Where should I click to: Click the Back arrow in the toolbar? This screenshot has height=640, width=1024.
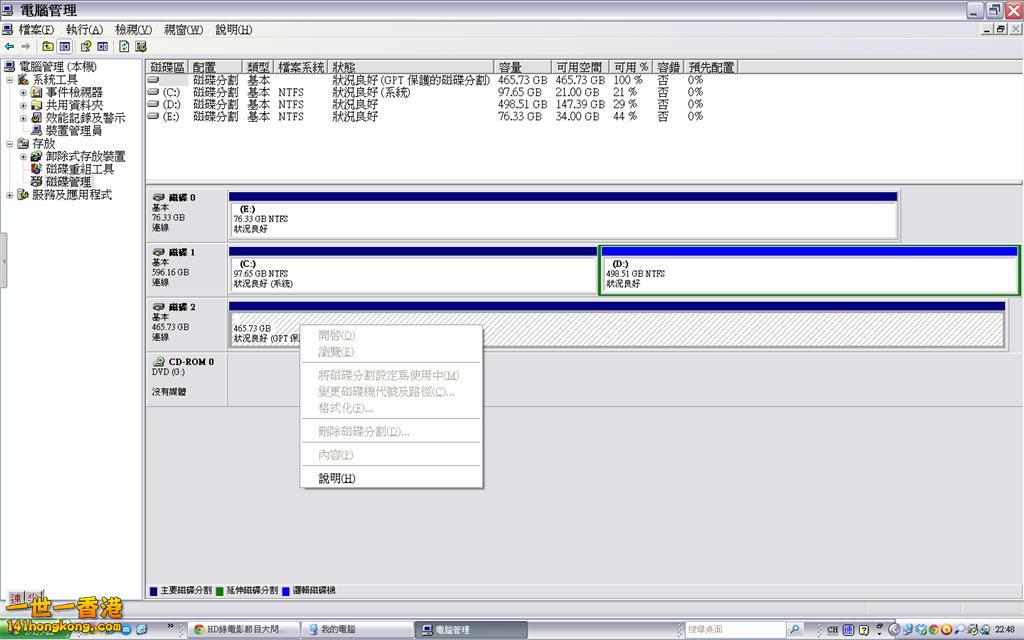[10, 46]
